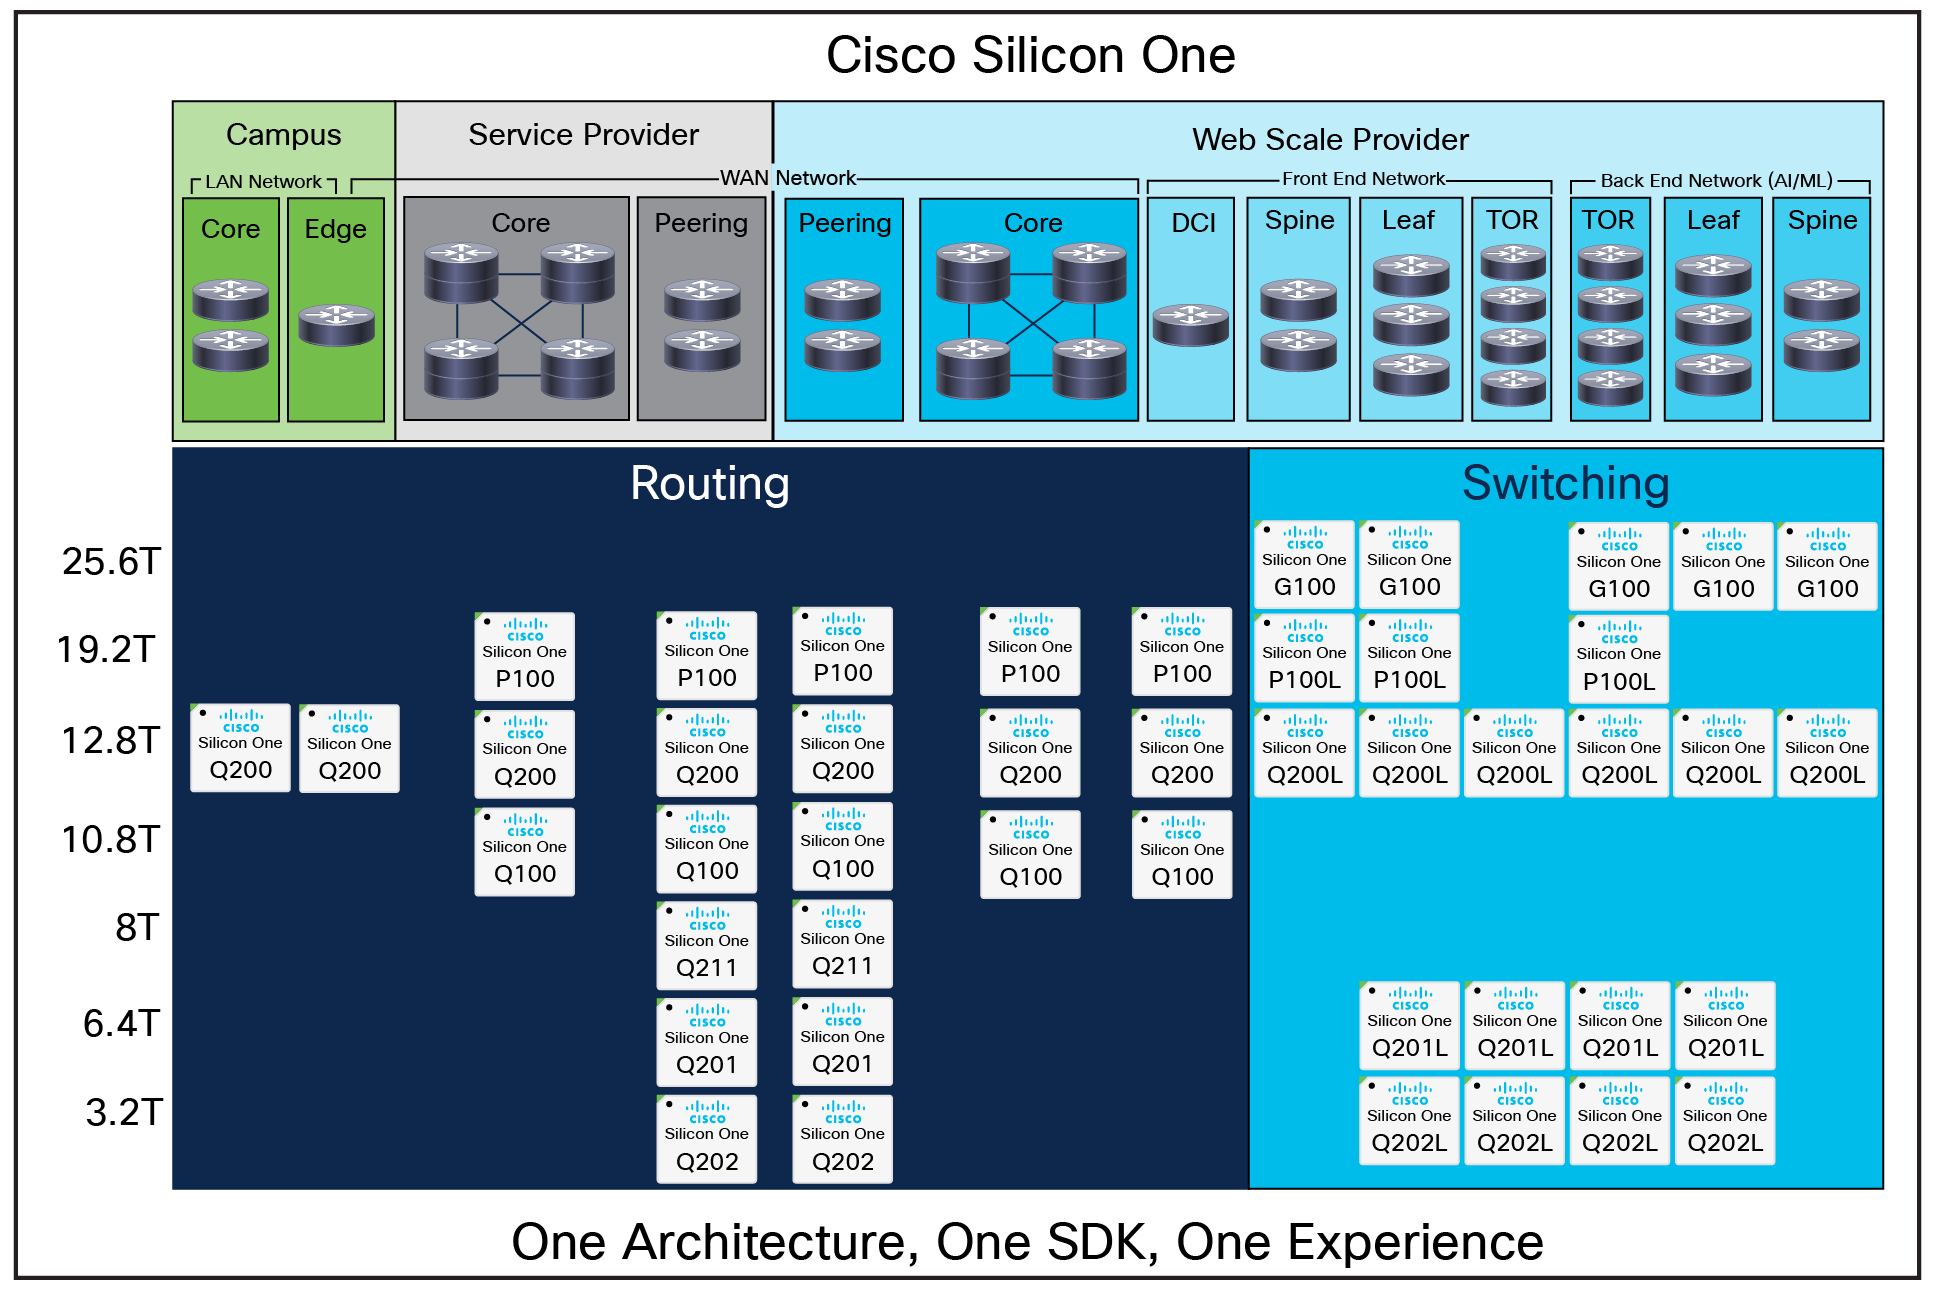Click the Routing section title
The height and width of the screenshot is (1290, 1935).
point(710,484)
